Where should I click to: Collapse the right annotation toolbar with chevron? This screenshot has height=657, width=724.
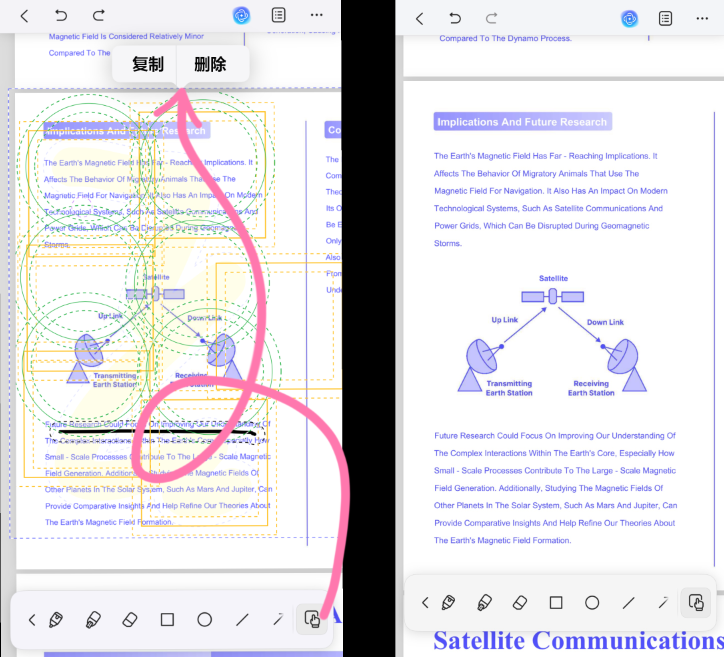pyautogui.click(x=425, y=602)
